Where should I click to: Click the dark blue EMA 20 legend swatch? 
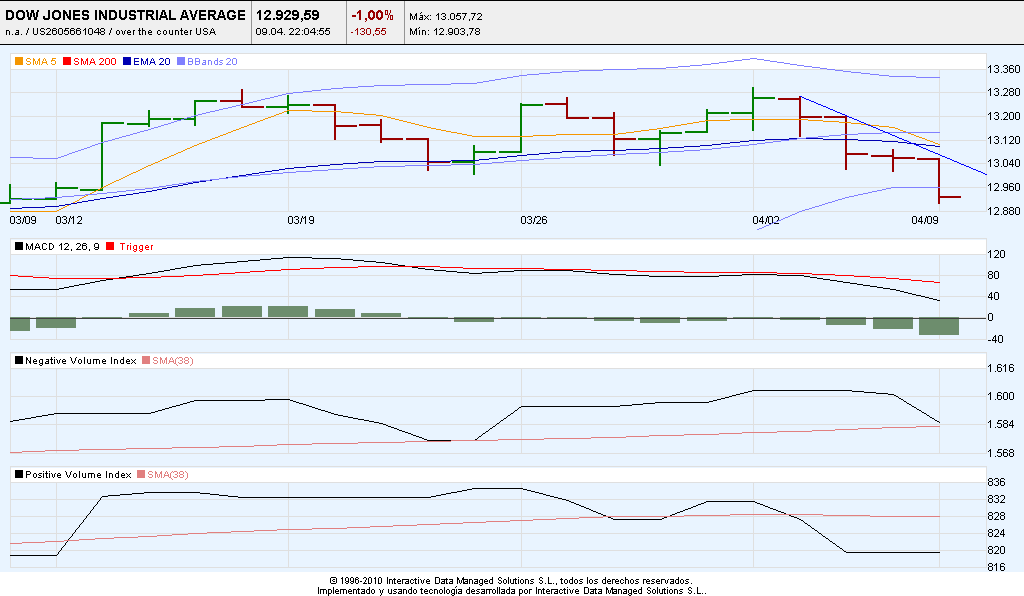127,61
